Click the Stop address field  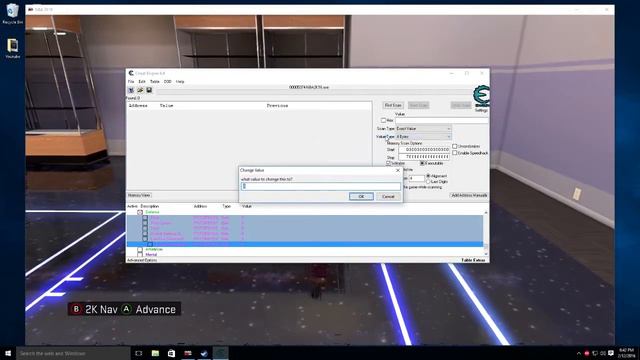[424, 157]
